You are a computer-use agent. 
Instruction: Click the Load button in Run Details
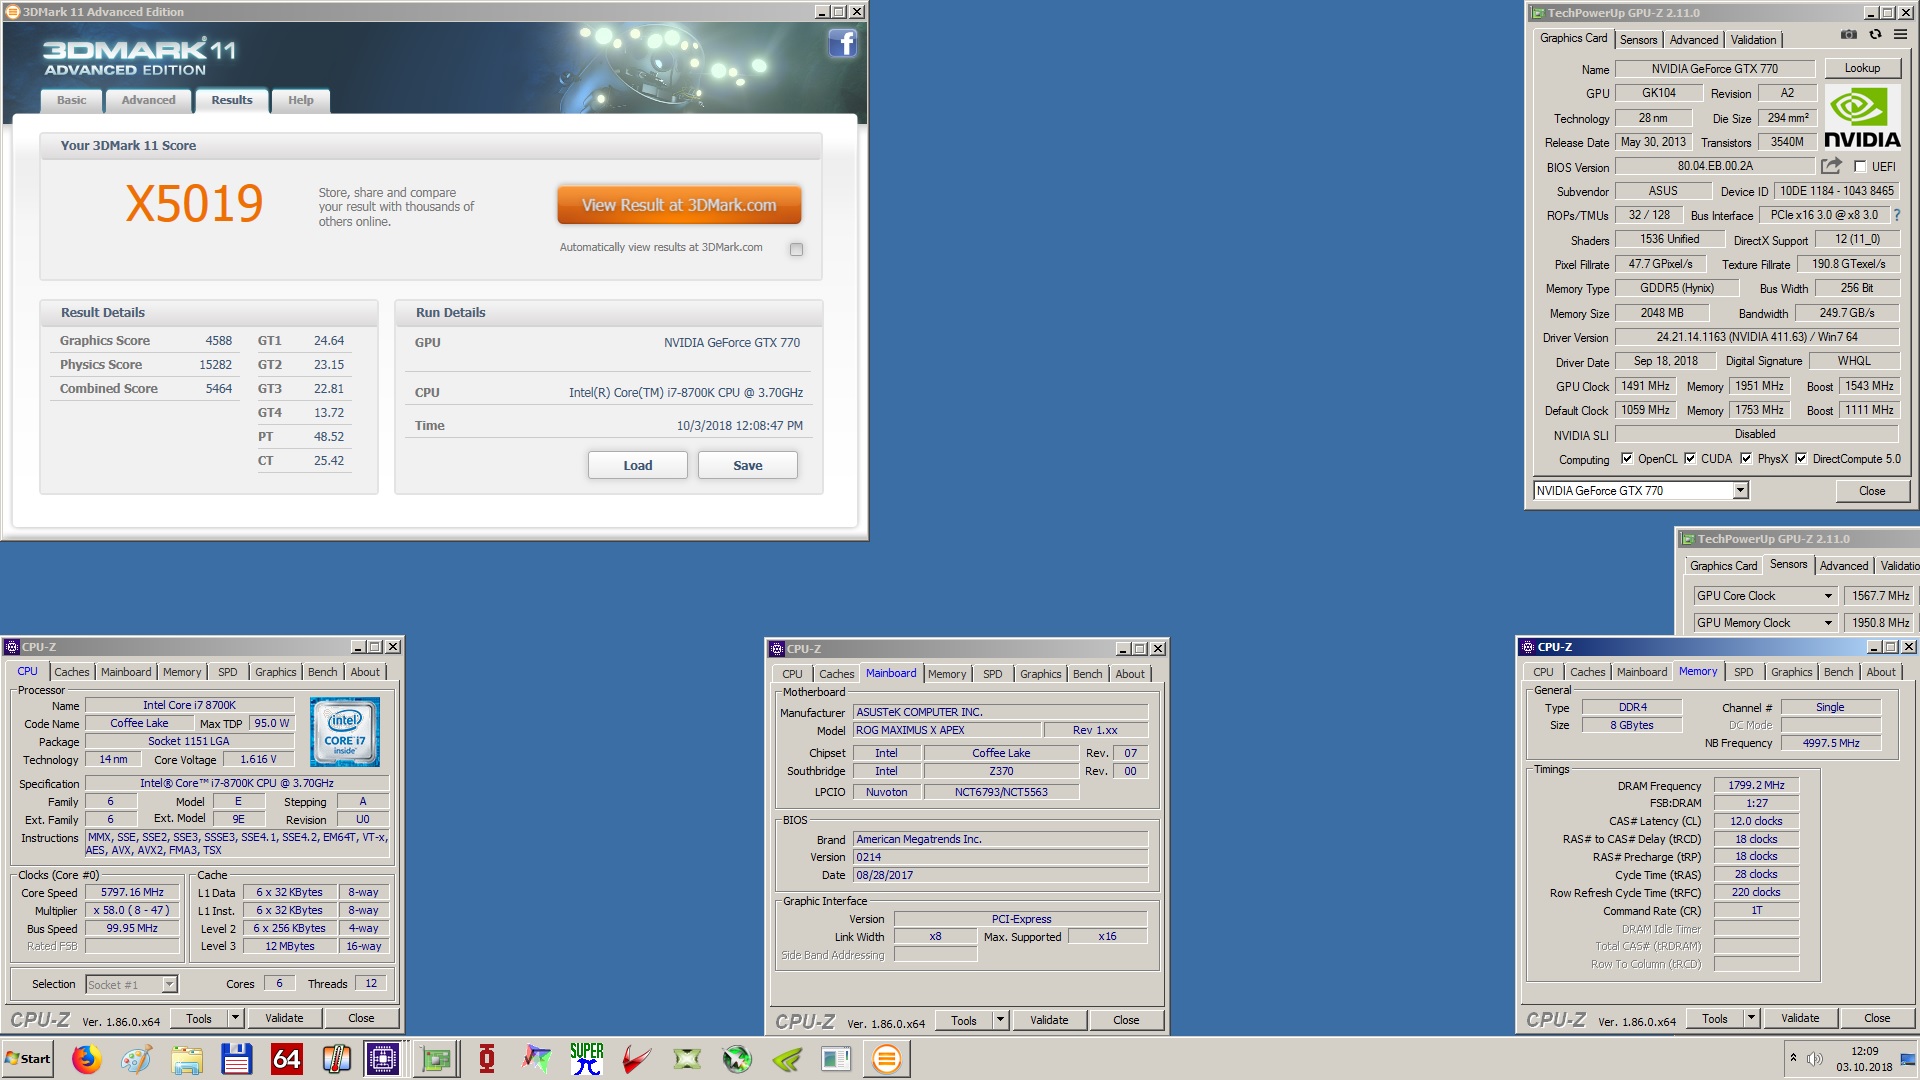click(637, 465)
